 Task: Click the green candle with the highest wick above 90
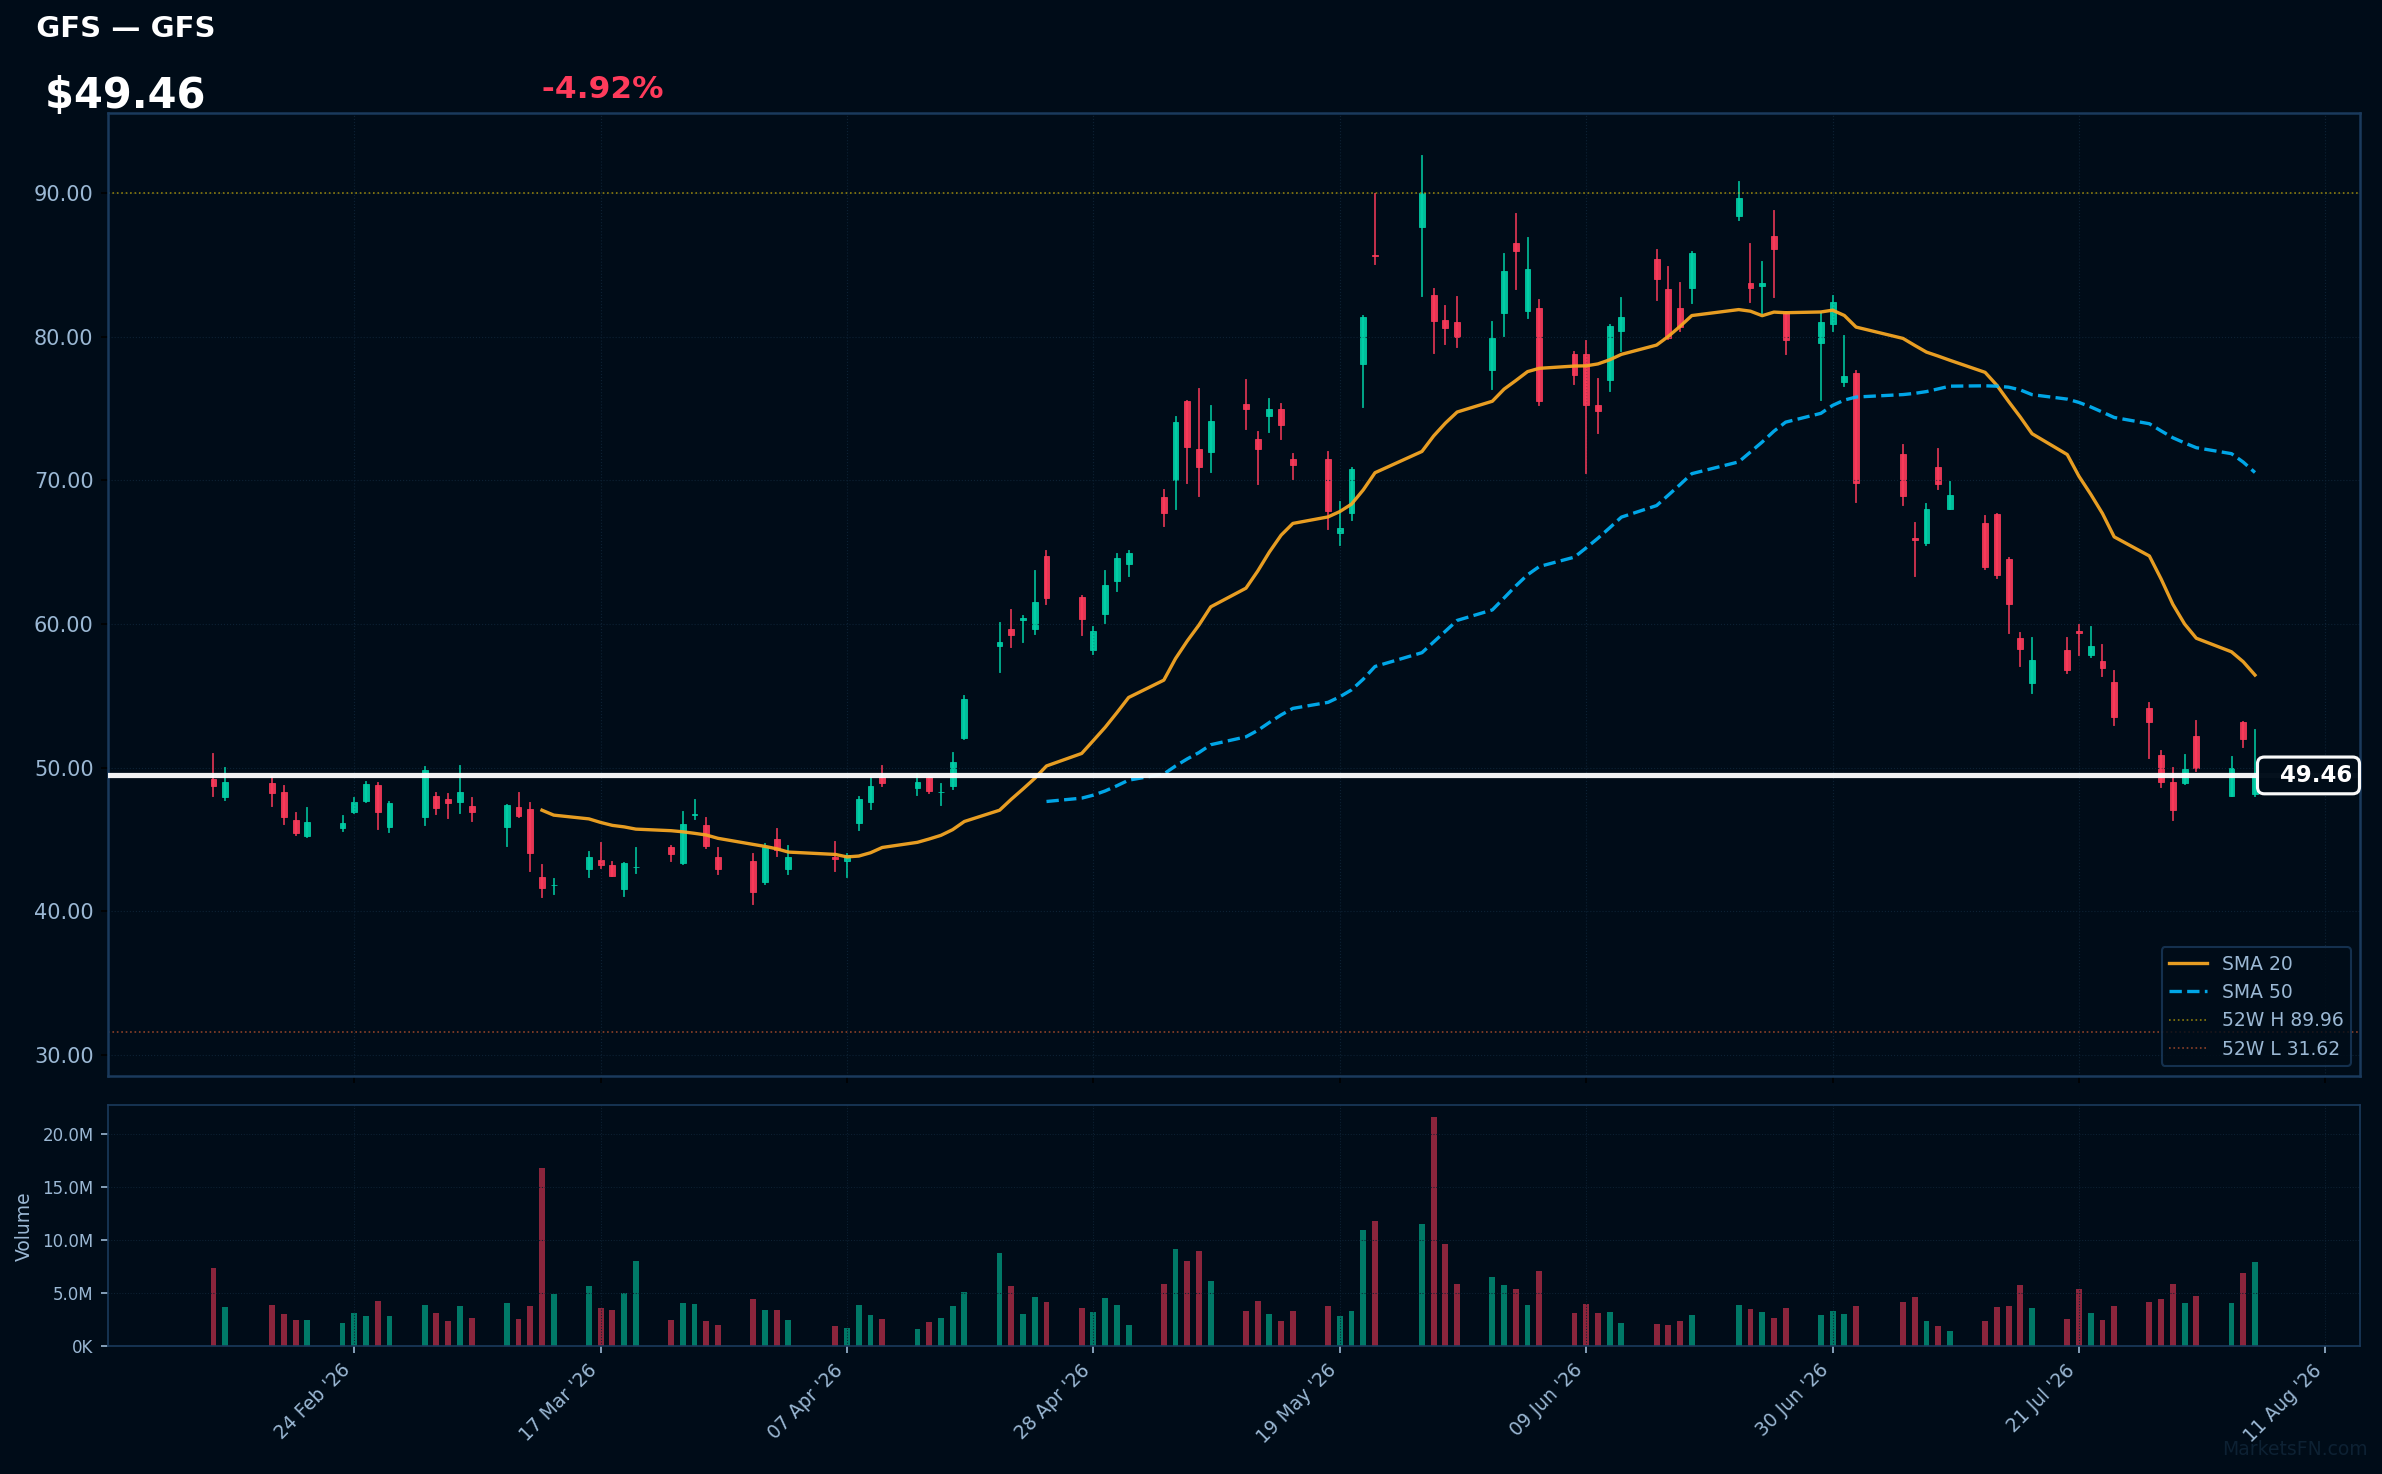pos(1422,225)
